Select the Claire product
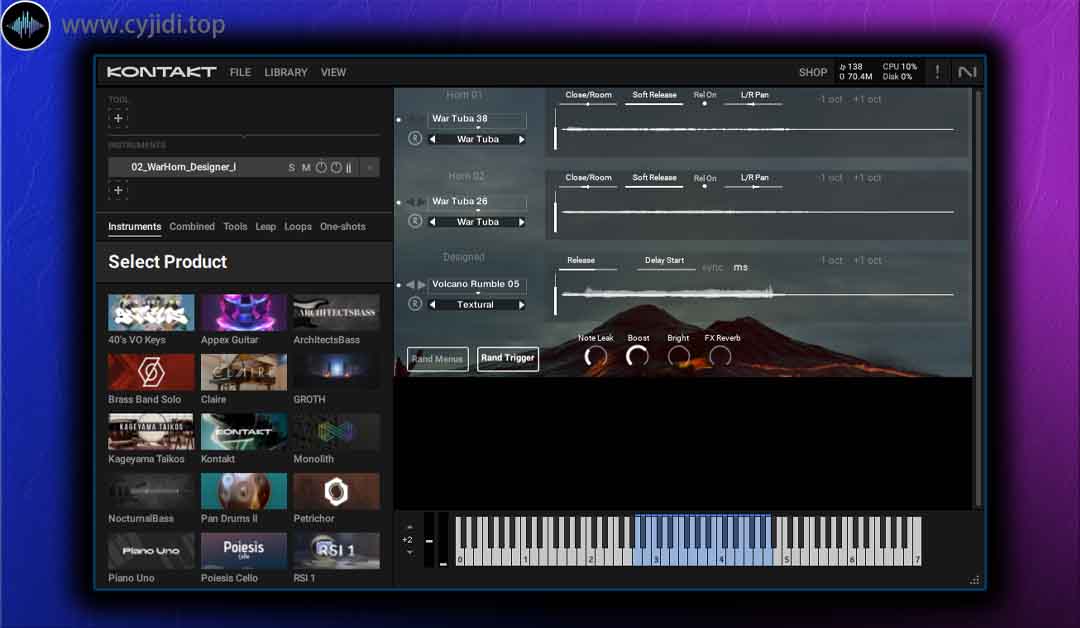 [244, 379]
